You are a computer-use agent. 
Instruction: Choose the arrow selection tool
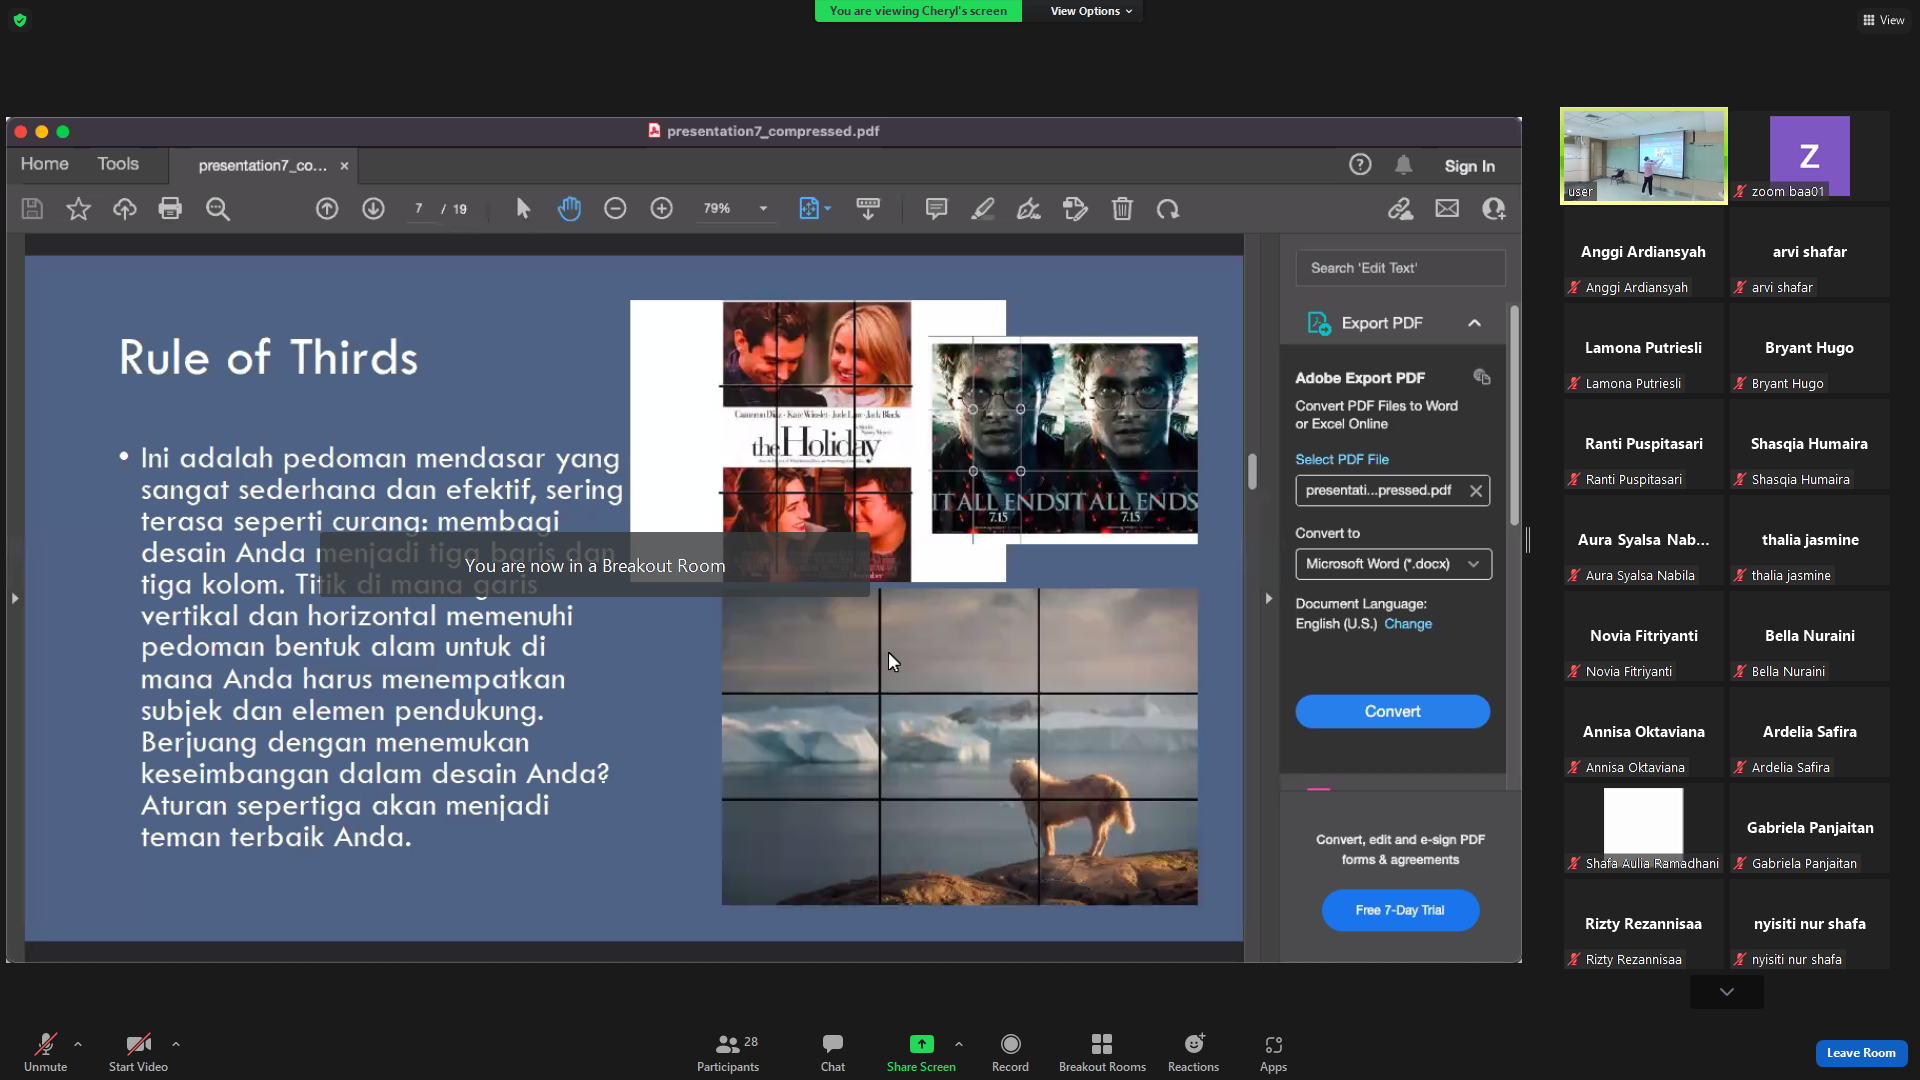click(x=523, y=208)
